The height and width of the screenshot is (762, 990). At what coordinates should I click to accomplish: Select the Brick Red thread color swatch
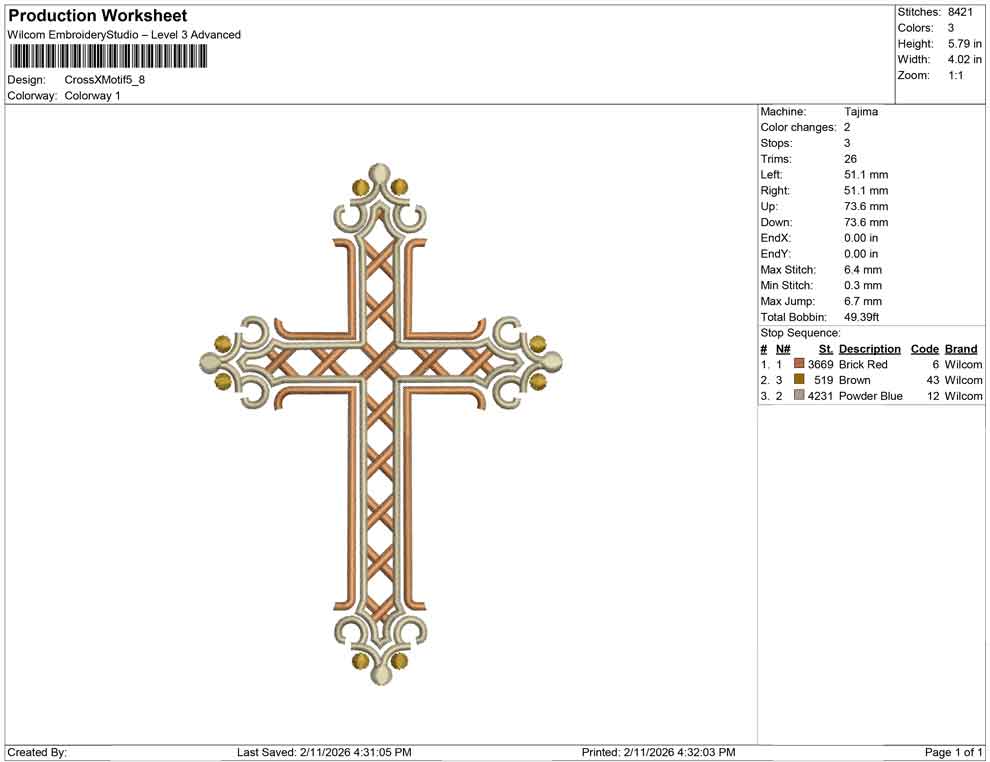click(x=799, y=364)
